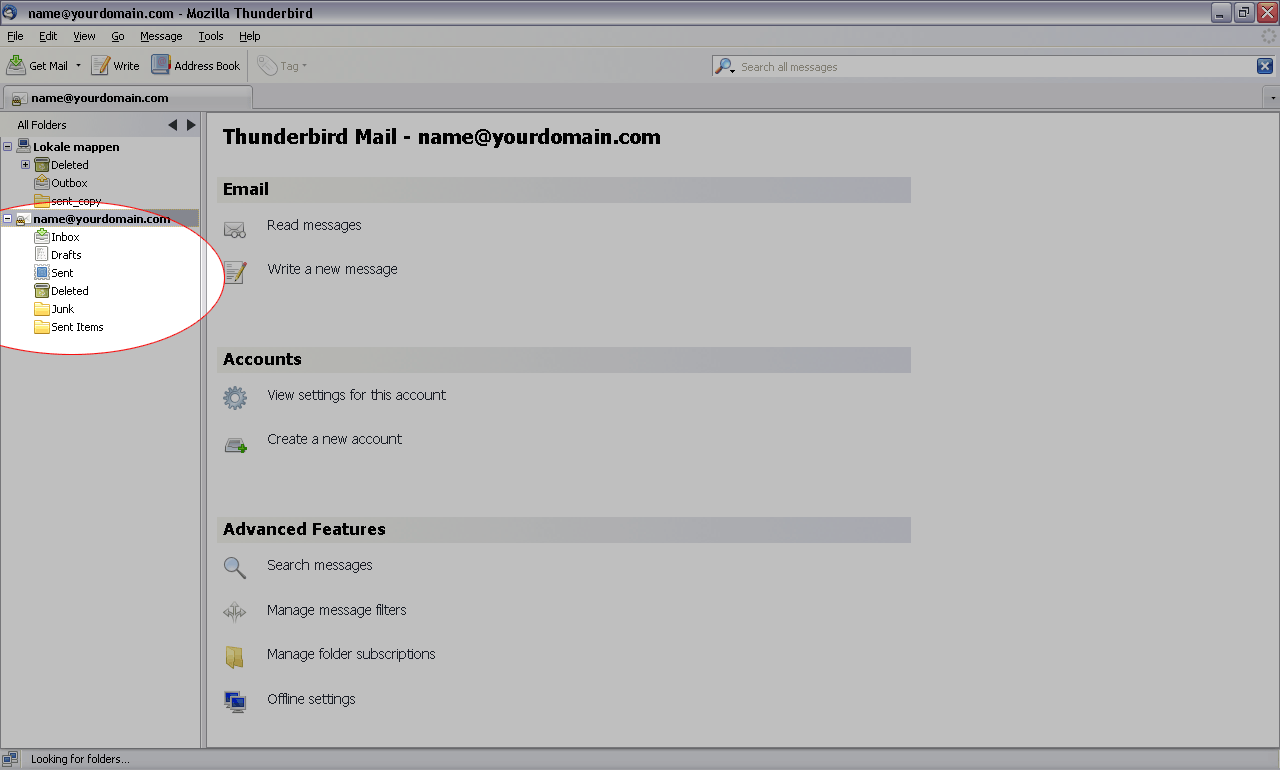Click the account settings gear icon
Image resolution: width=1280 pixels, height=770 pixels.
tap(235, 398)
